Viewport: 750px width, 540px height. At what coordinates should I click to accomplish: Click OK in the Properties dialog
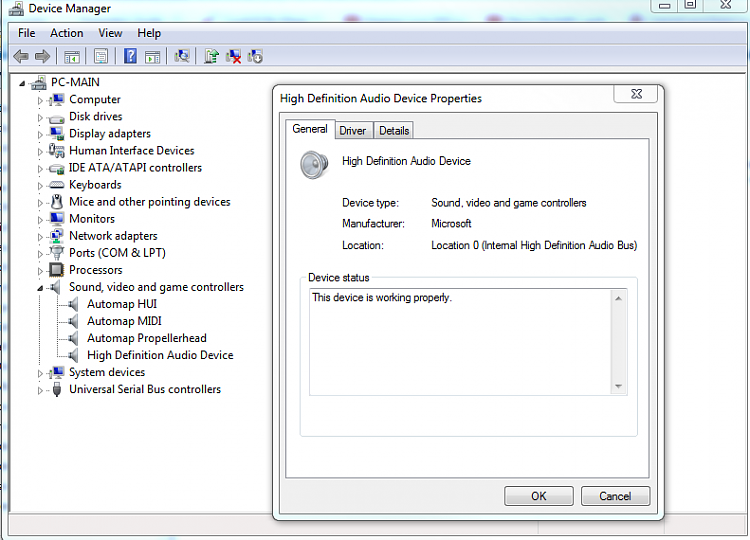pos(539,496)
